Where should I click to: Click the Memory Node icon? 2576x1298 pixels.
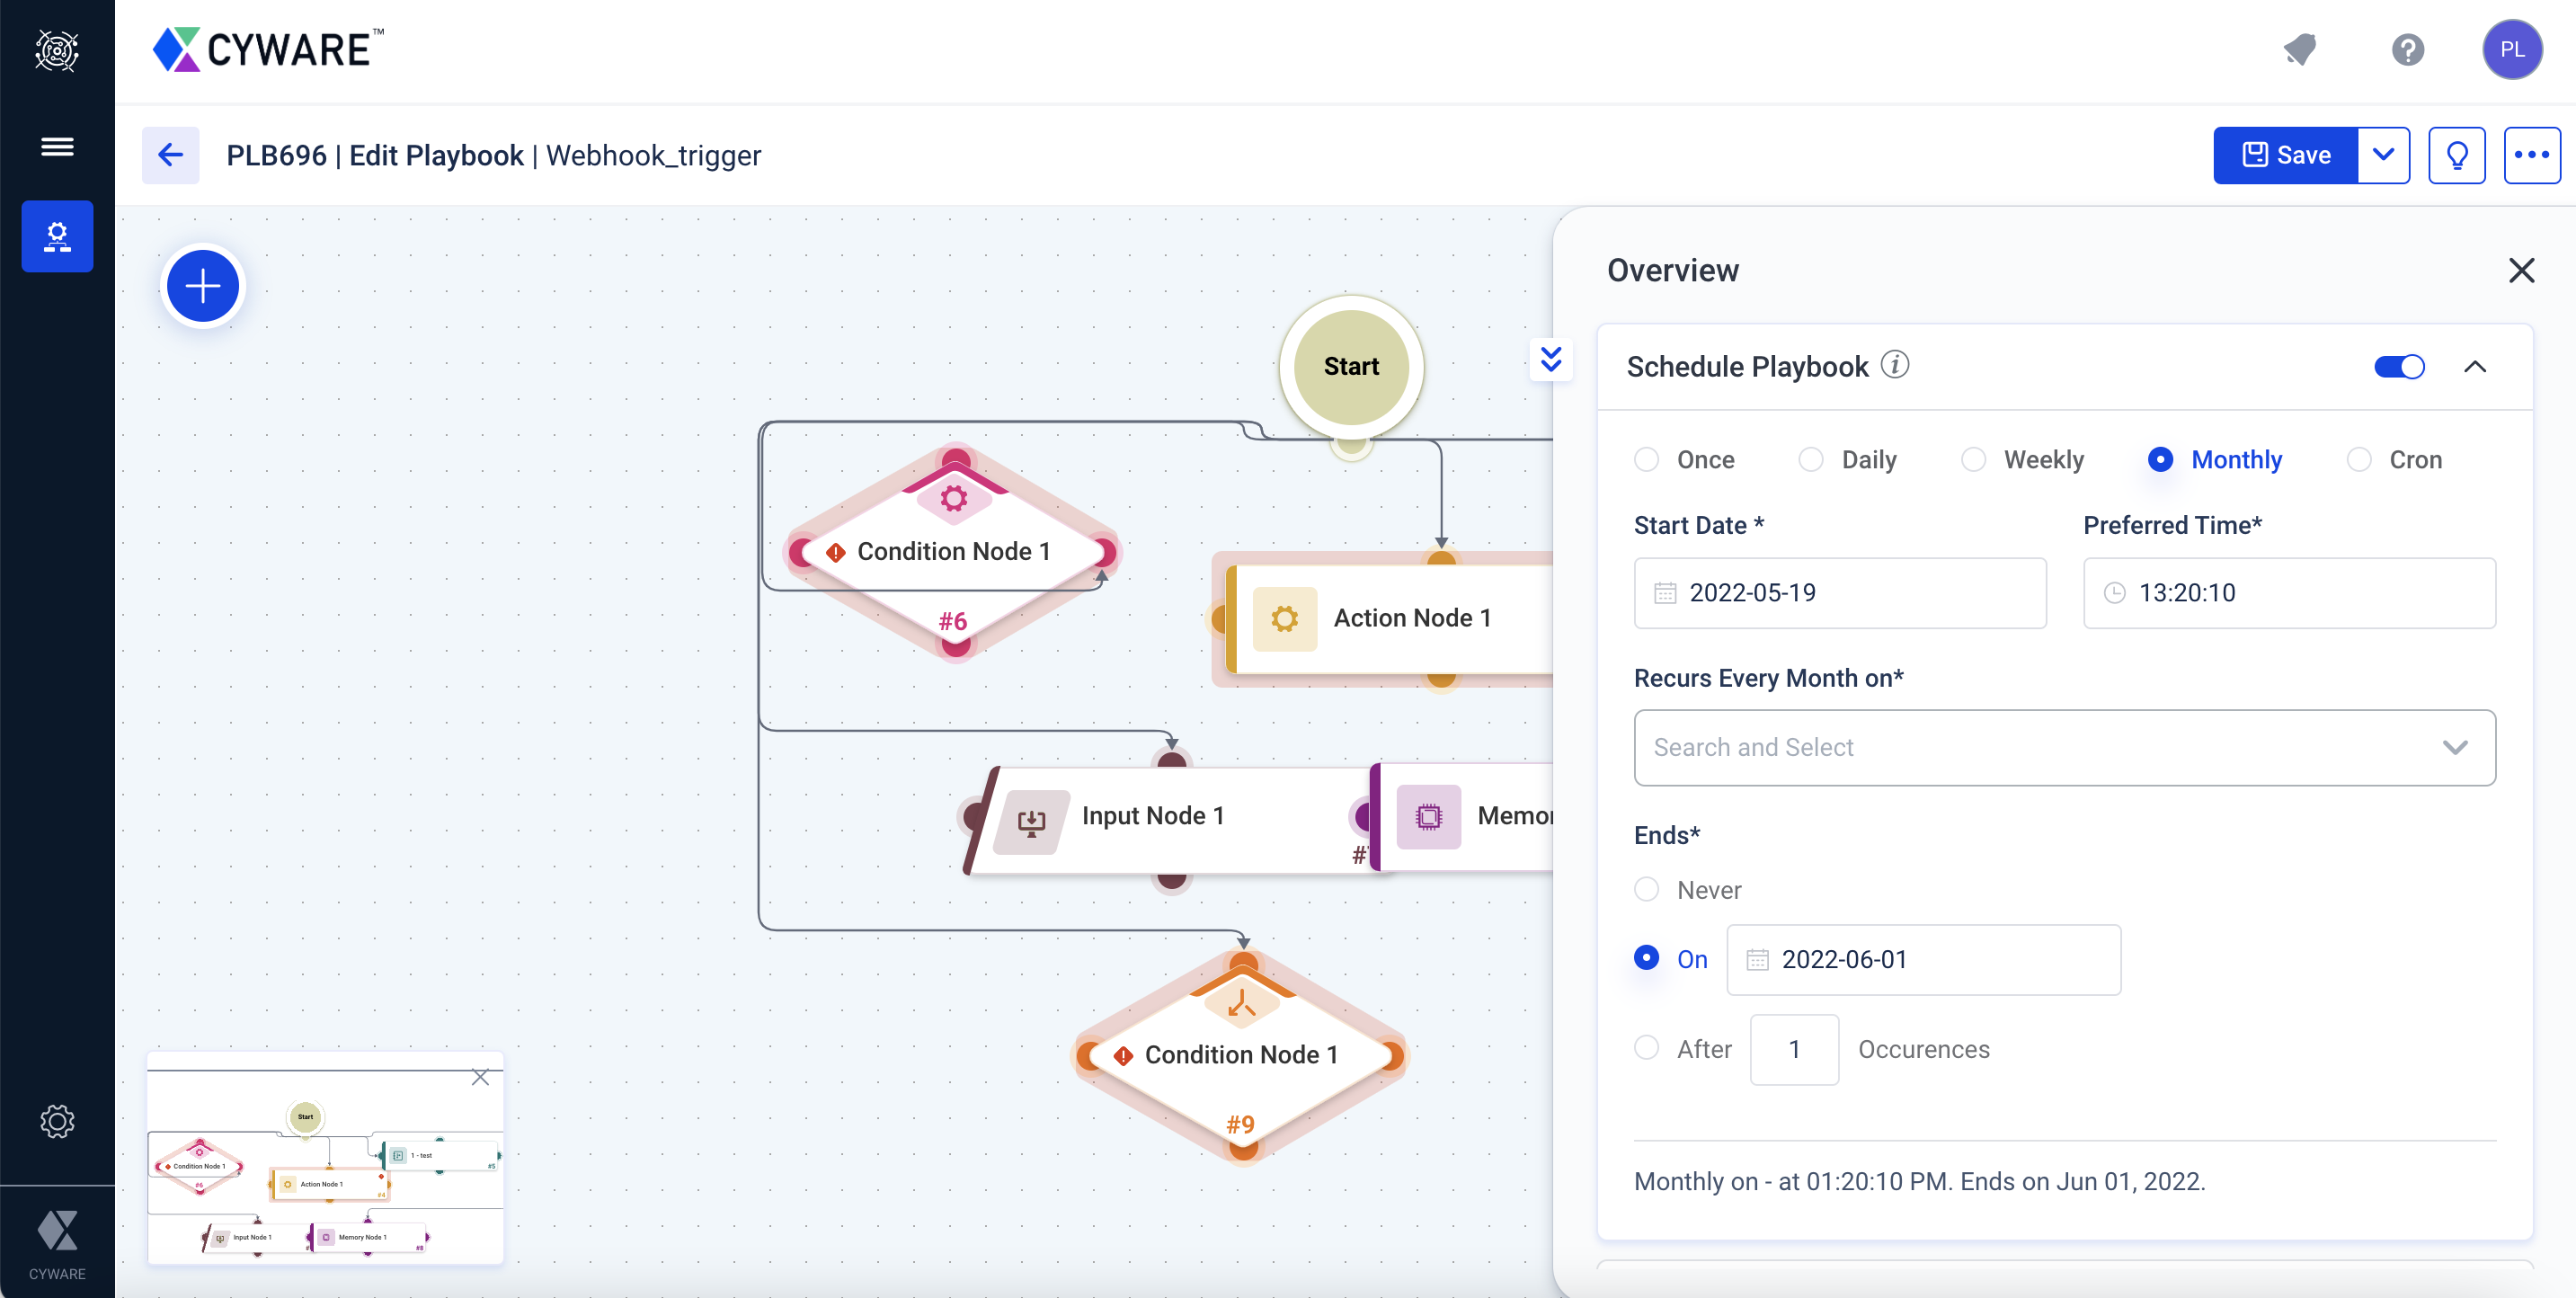coord(1426,816)
